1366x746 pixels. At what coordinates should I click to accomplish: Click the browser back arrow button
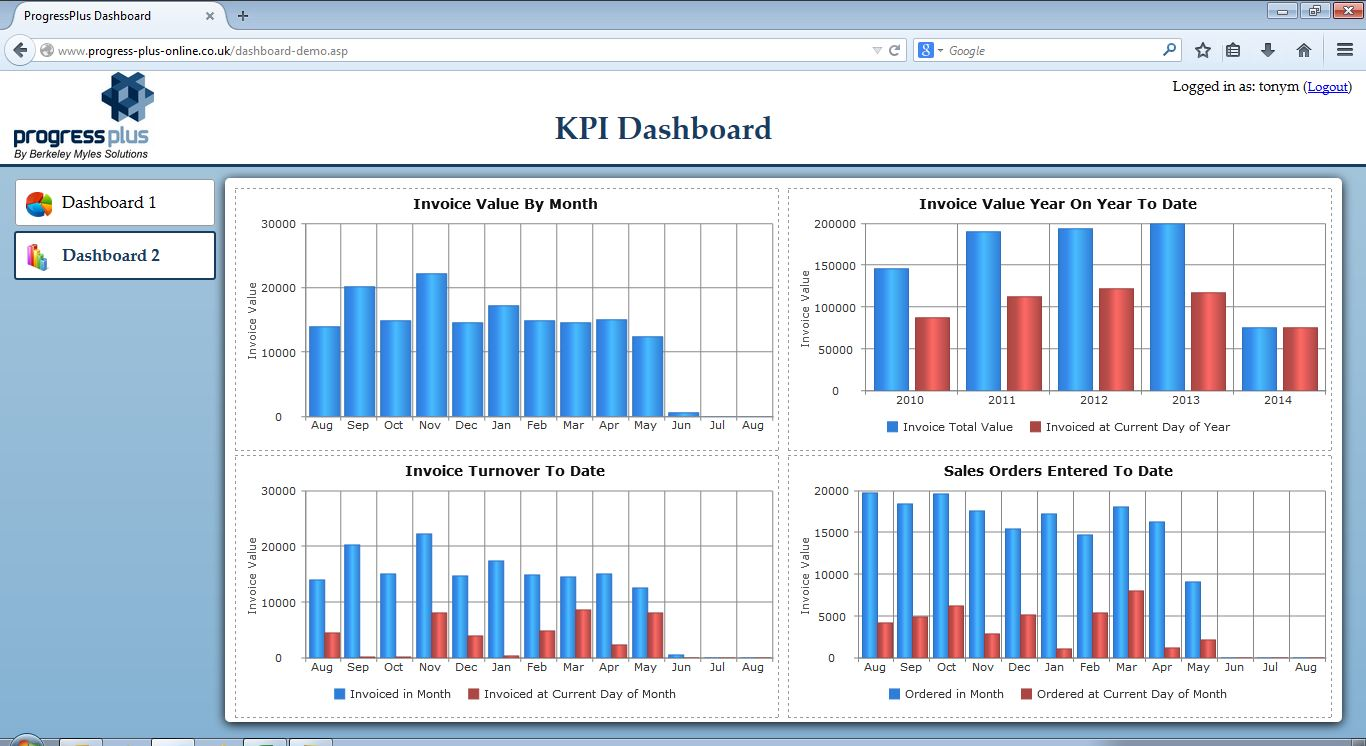pos(20,50)
